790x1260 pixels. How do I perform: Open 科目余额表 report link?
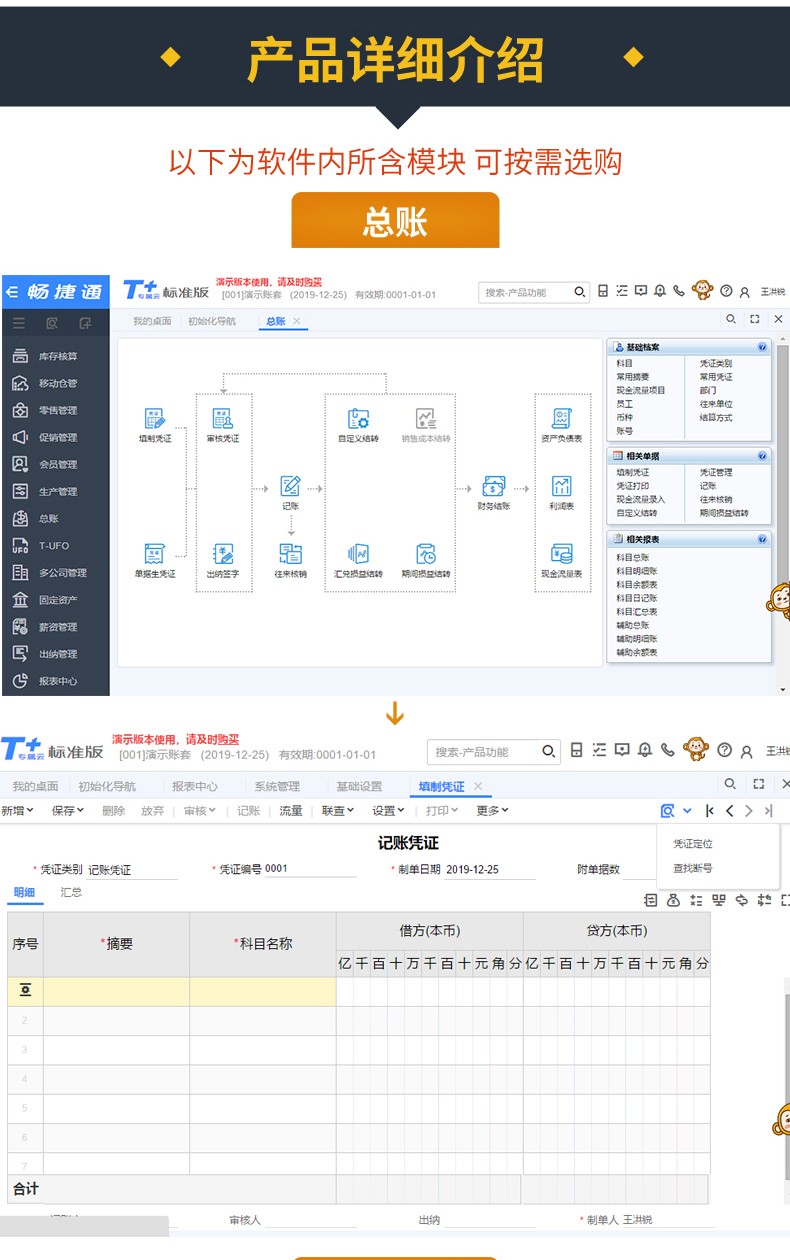[636, 584]
